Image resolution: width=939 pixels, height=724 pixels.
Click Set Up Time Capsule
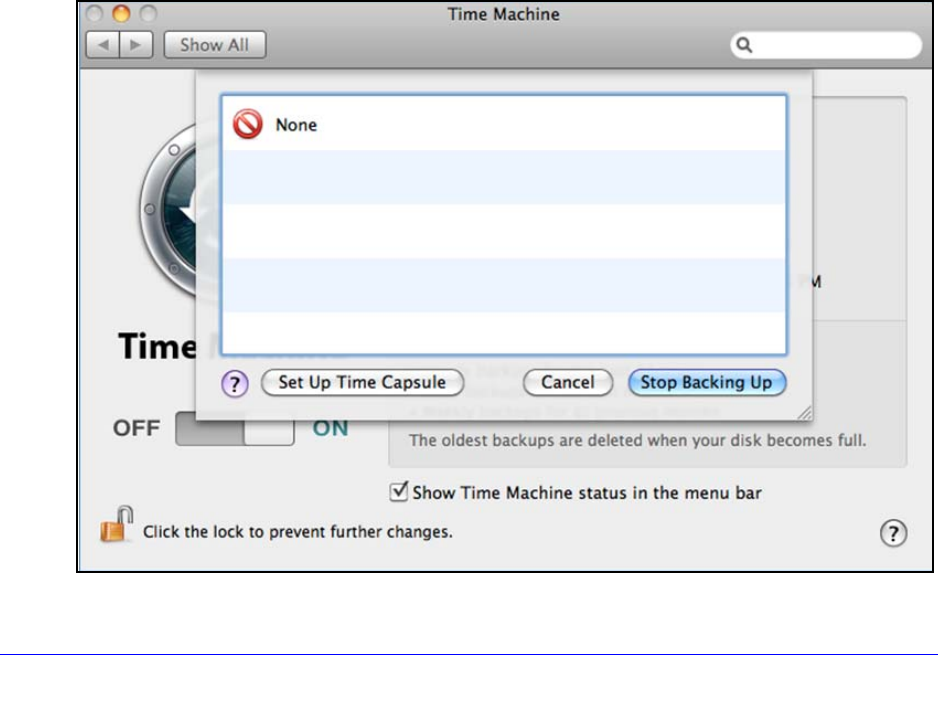362,383
